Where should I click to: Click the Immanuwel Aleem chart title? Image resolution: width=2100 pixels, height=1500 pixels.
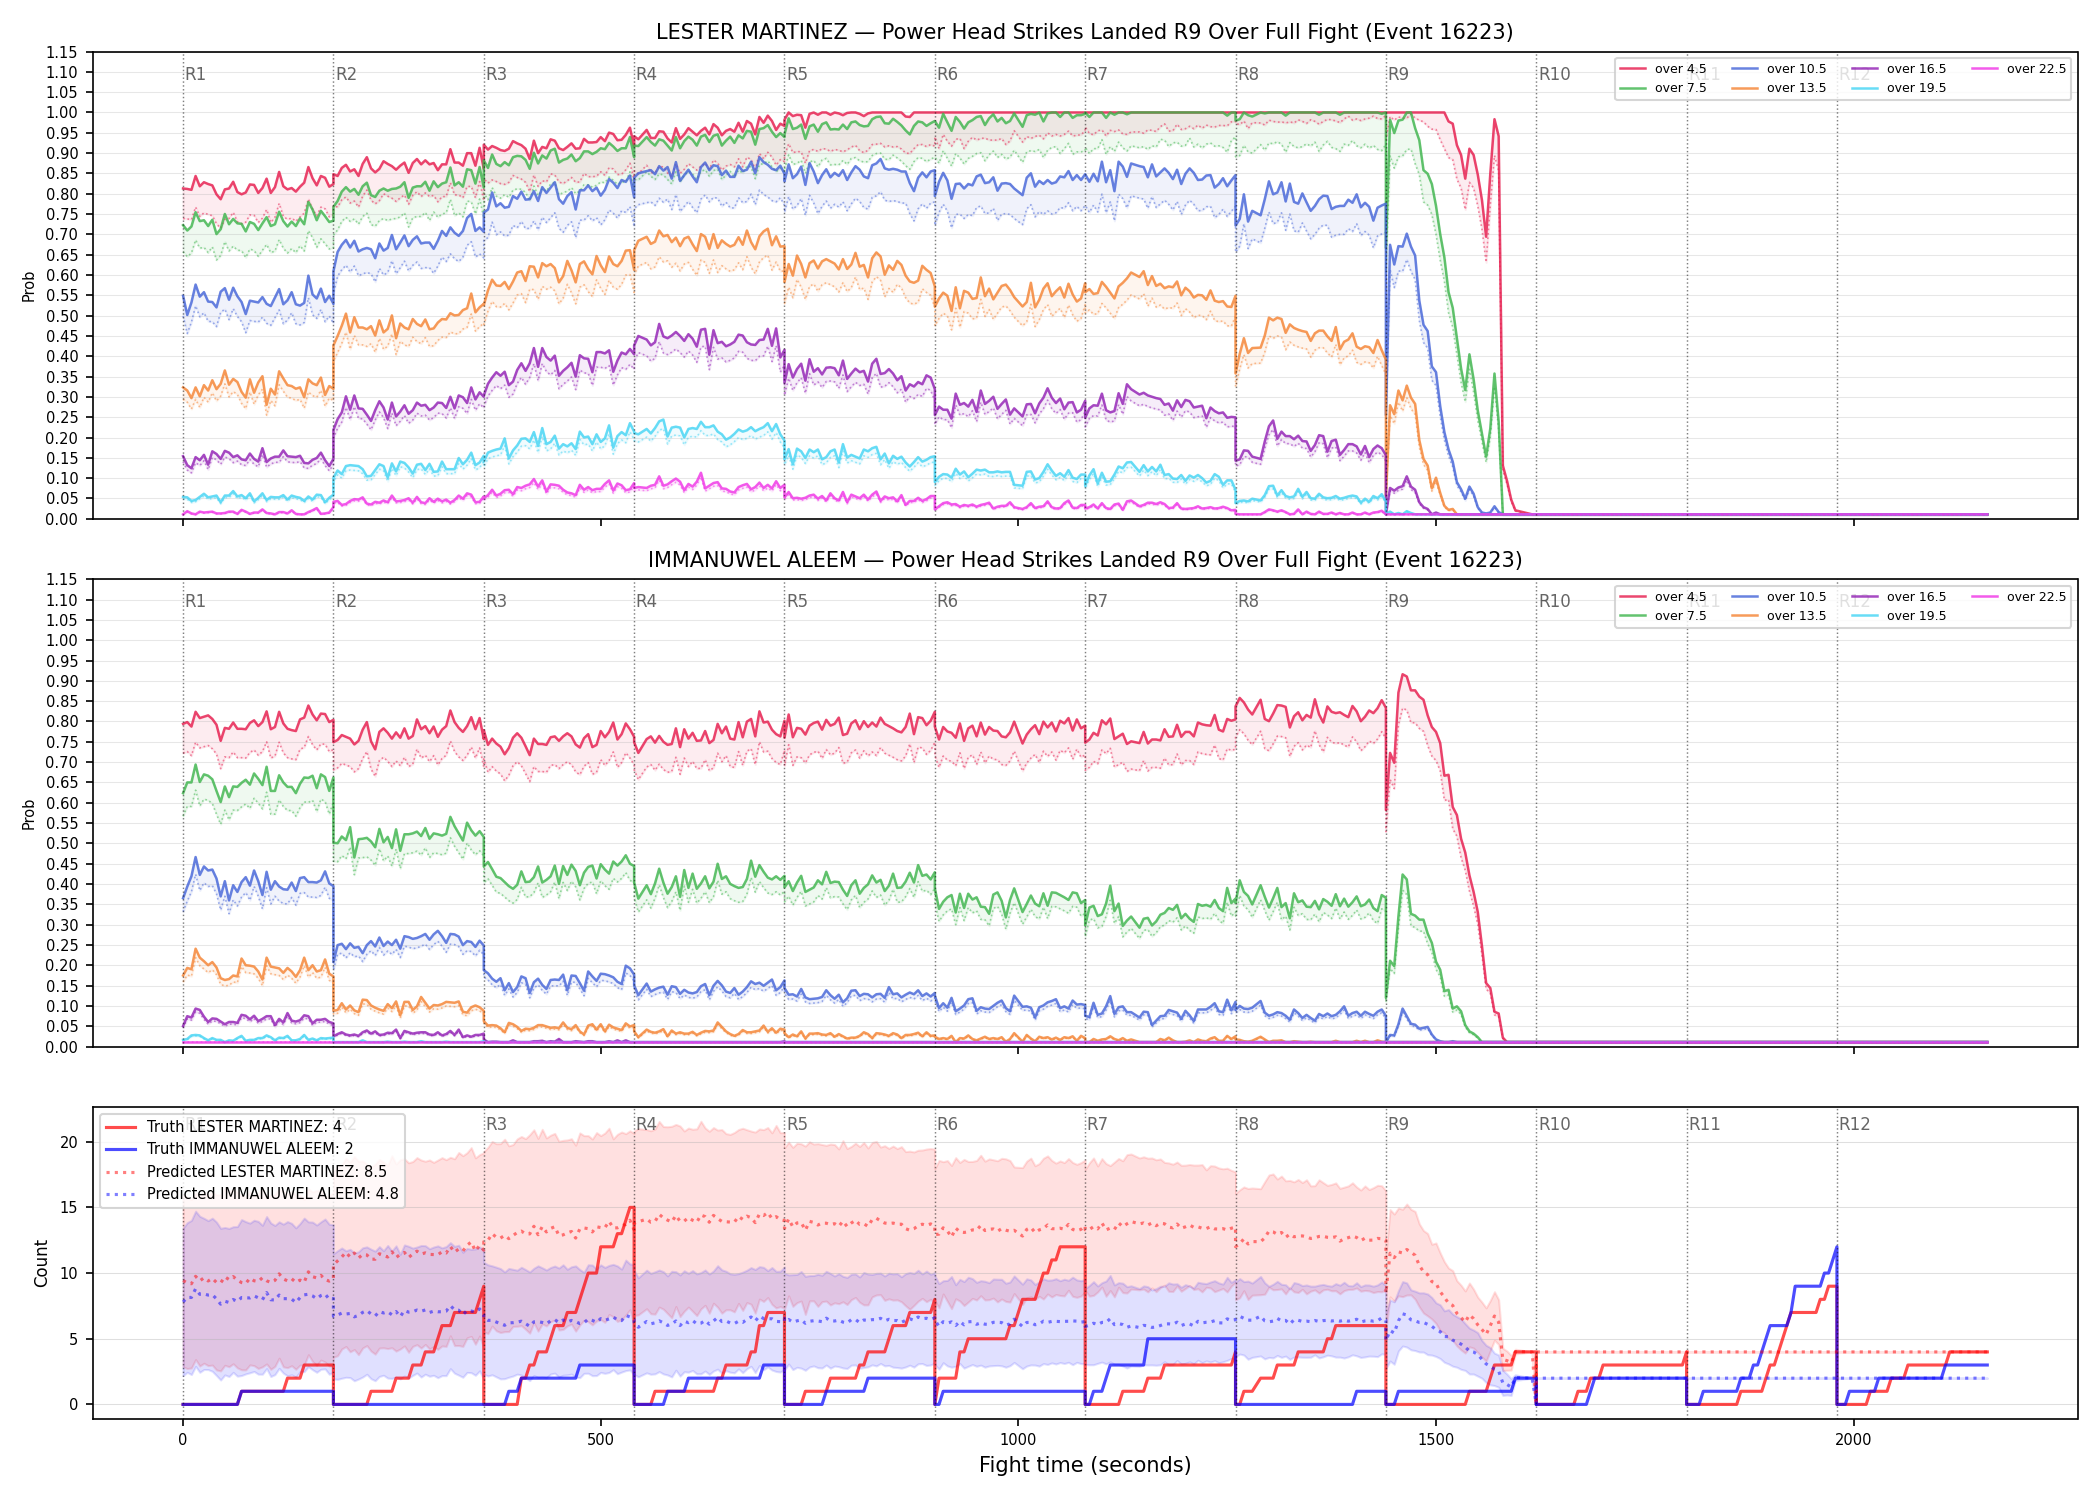1085,560
